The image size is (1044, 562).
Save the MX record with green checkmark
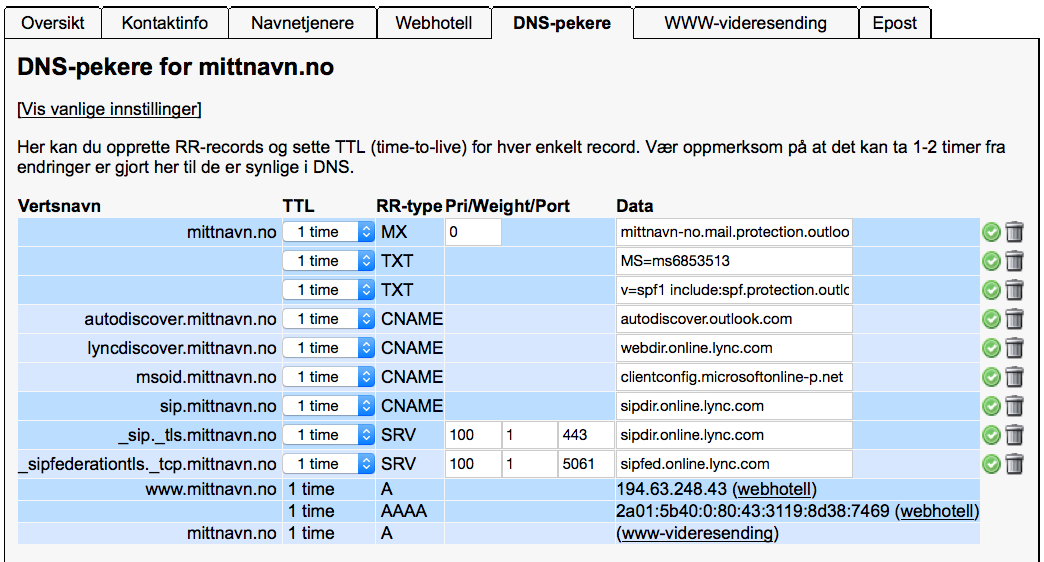991,232
